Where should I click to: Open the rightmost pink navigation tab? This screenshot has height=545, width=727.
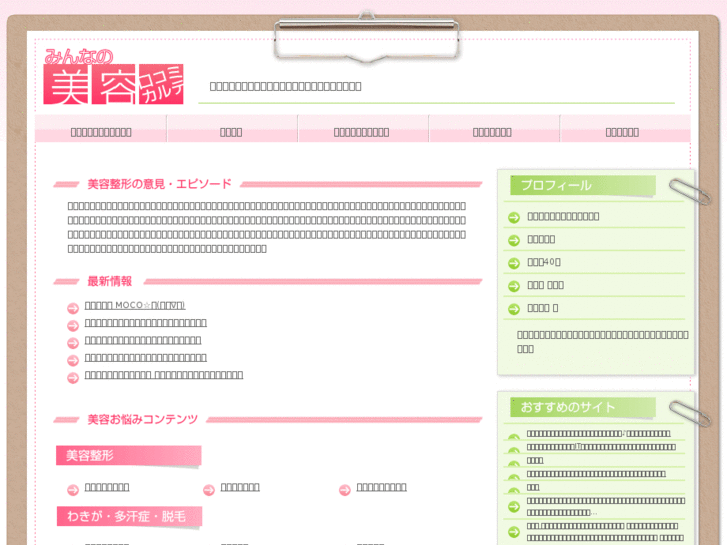pos(625,129)
